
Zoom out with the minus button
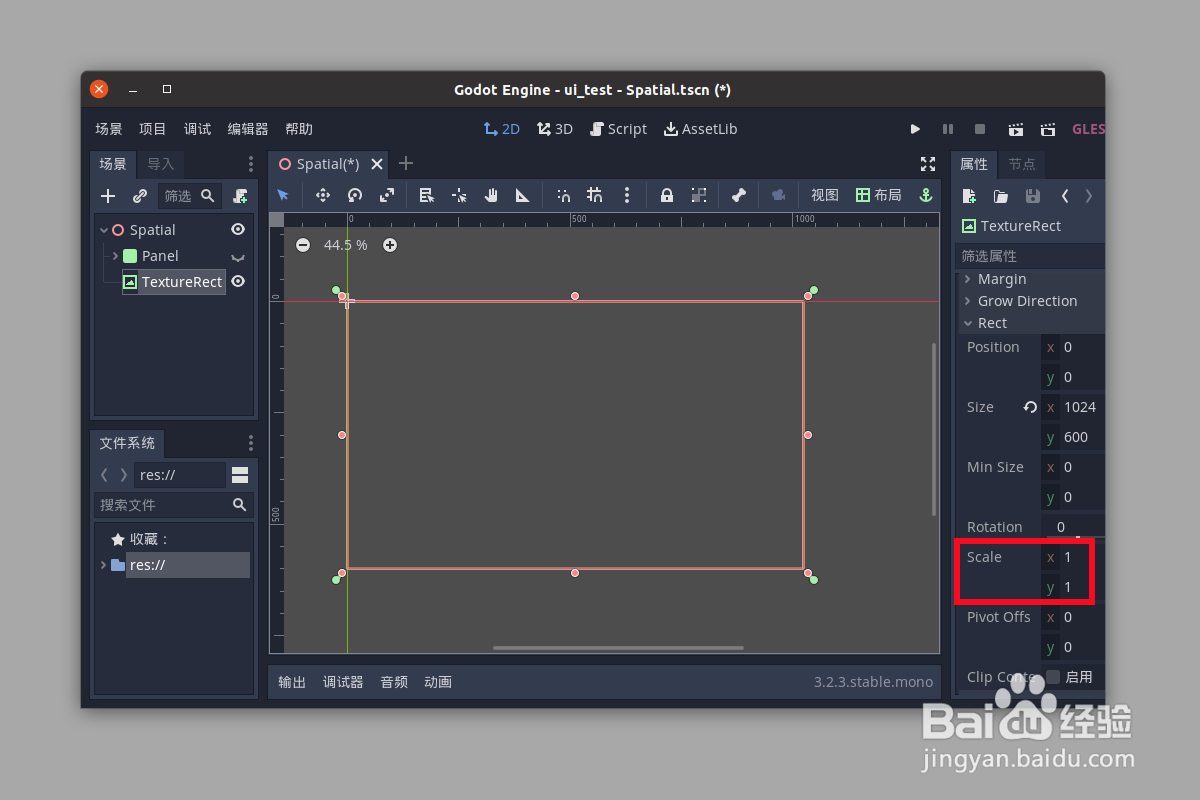click(303, 245)
